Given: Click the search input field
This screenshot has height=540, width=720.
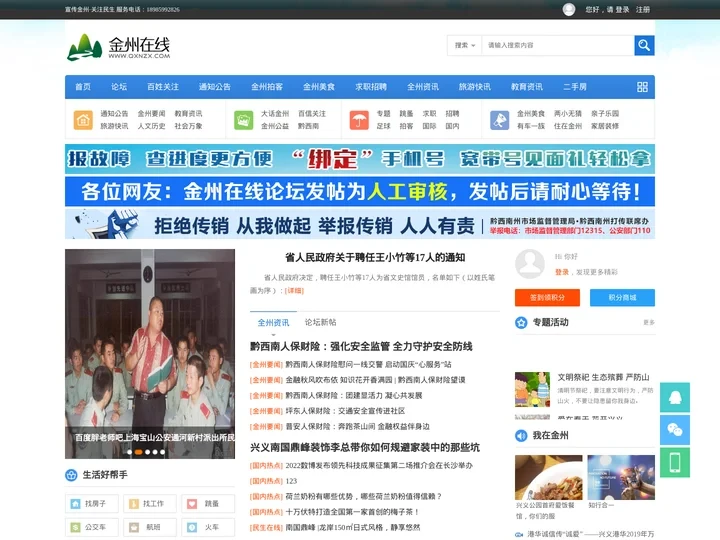Looking at the screenshot, I should click(558, 45).
